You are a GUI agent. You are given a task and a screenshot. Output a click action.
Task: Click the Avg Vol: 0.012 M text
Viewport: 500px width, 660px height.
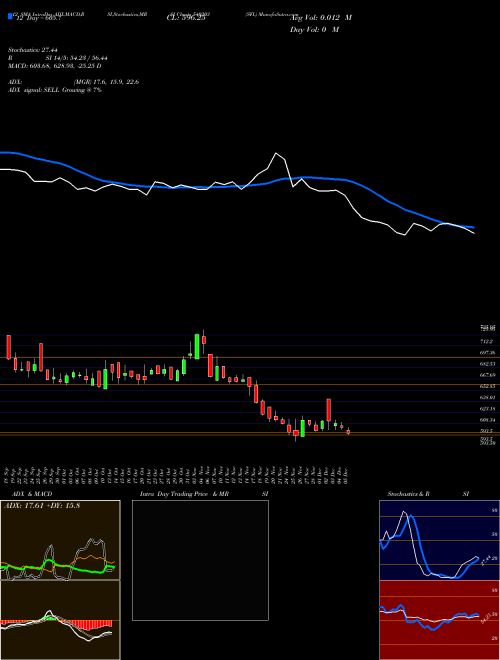point(321,18)
